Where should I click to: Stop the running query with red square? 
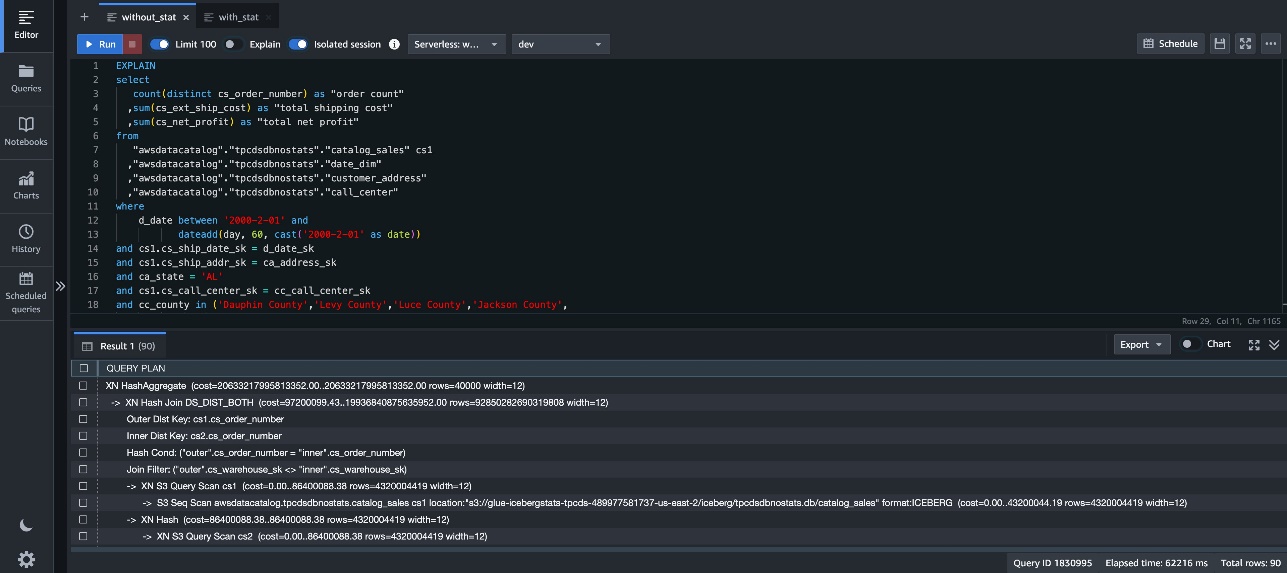coord(133,44)
